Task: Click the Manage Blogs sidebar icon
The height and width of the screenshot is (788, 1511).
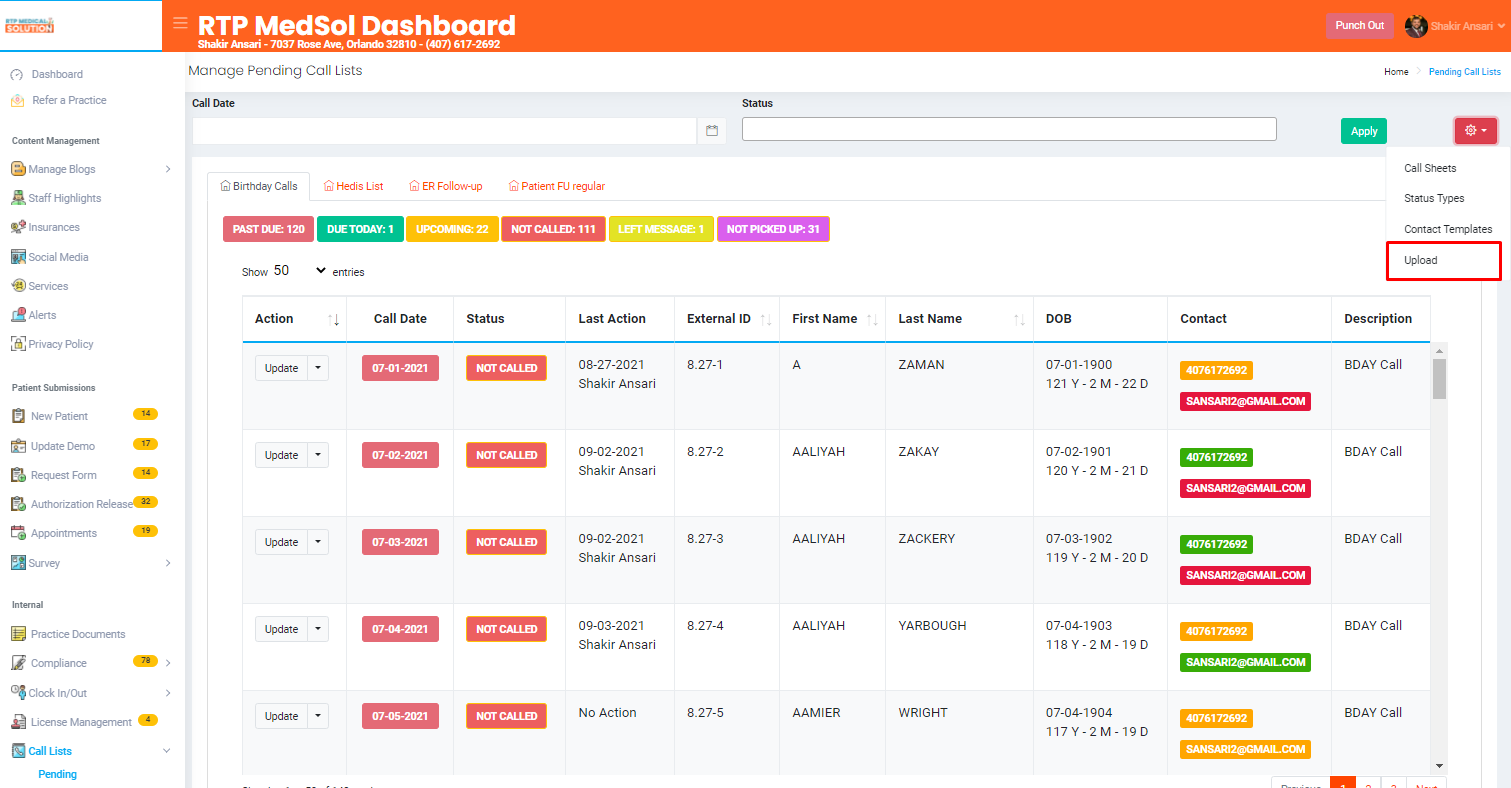Action: (x=18, y=169)
